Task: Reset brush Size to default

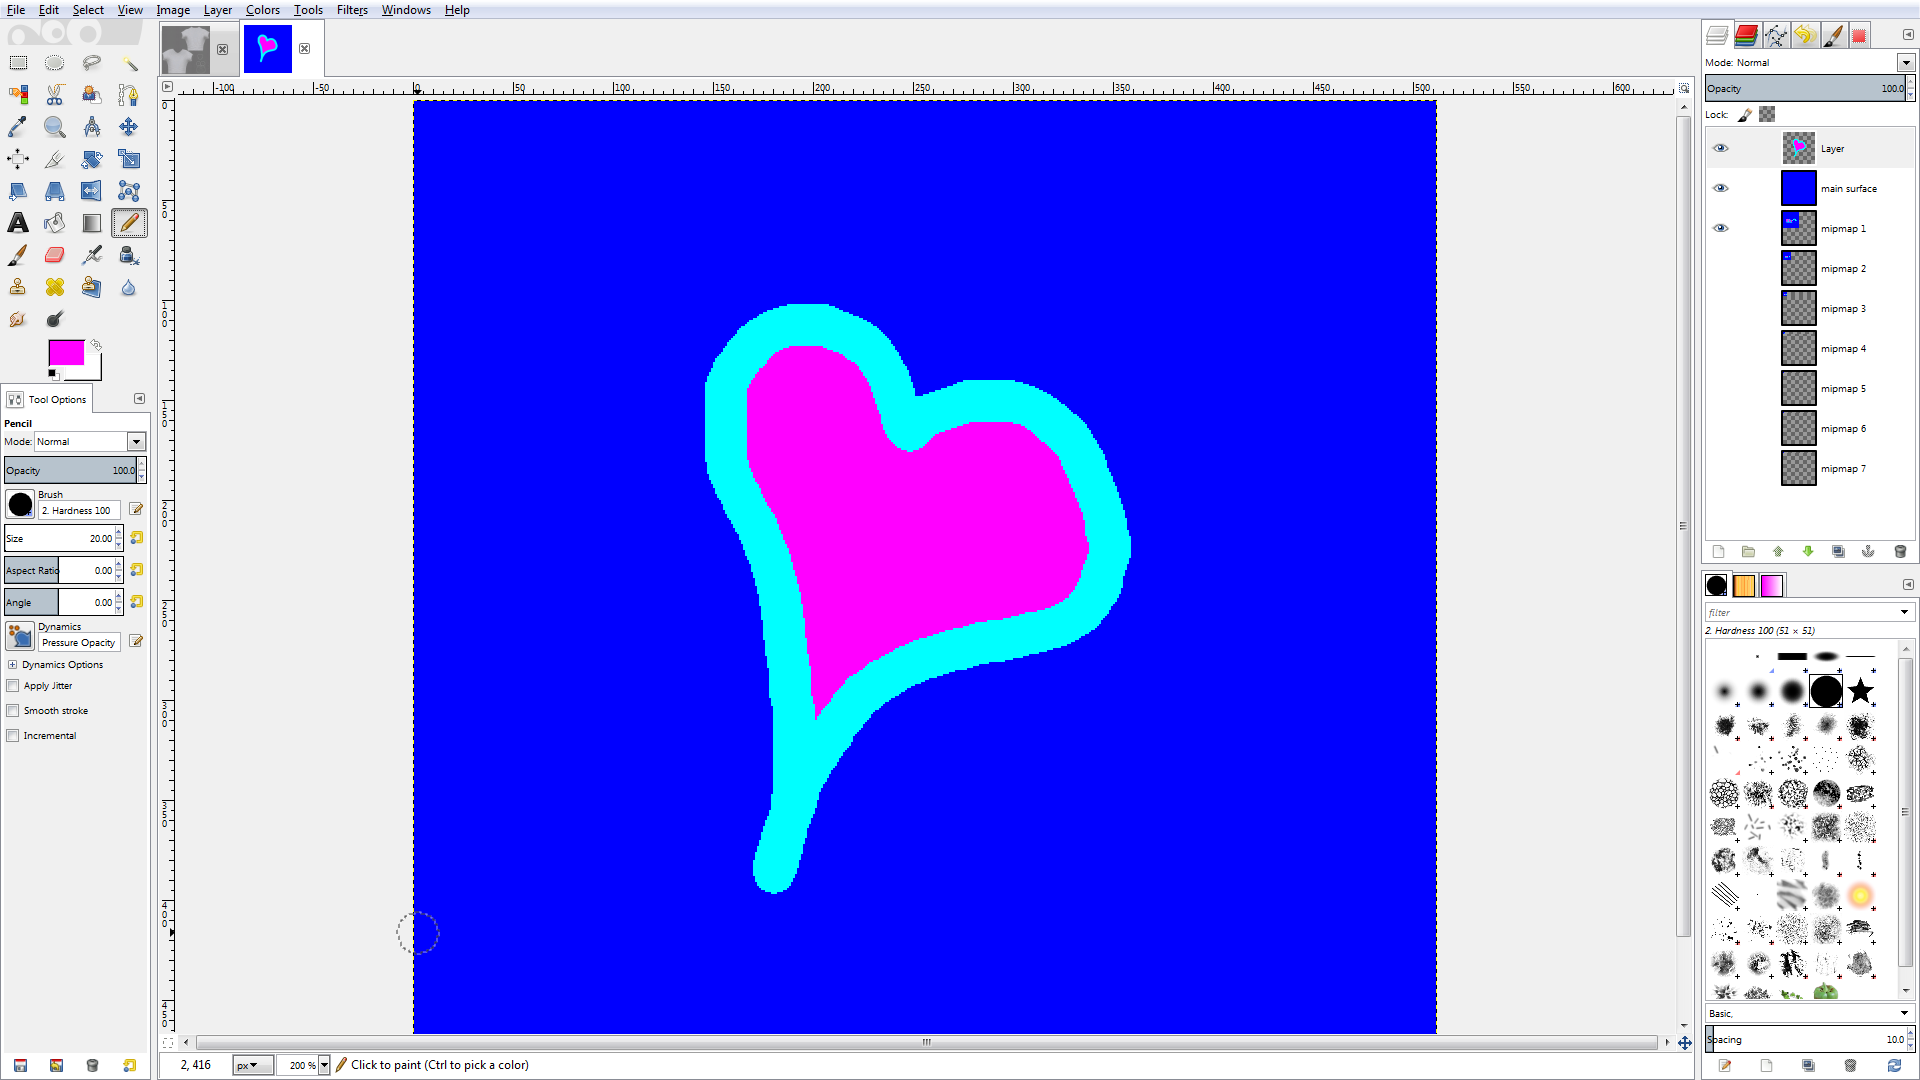Action: [x=137, y=538]
